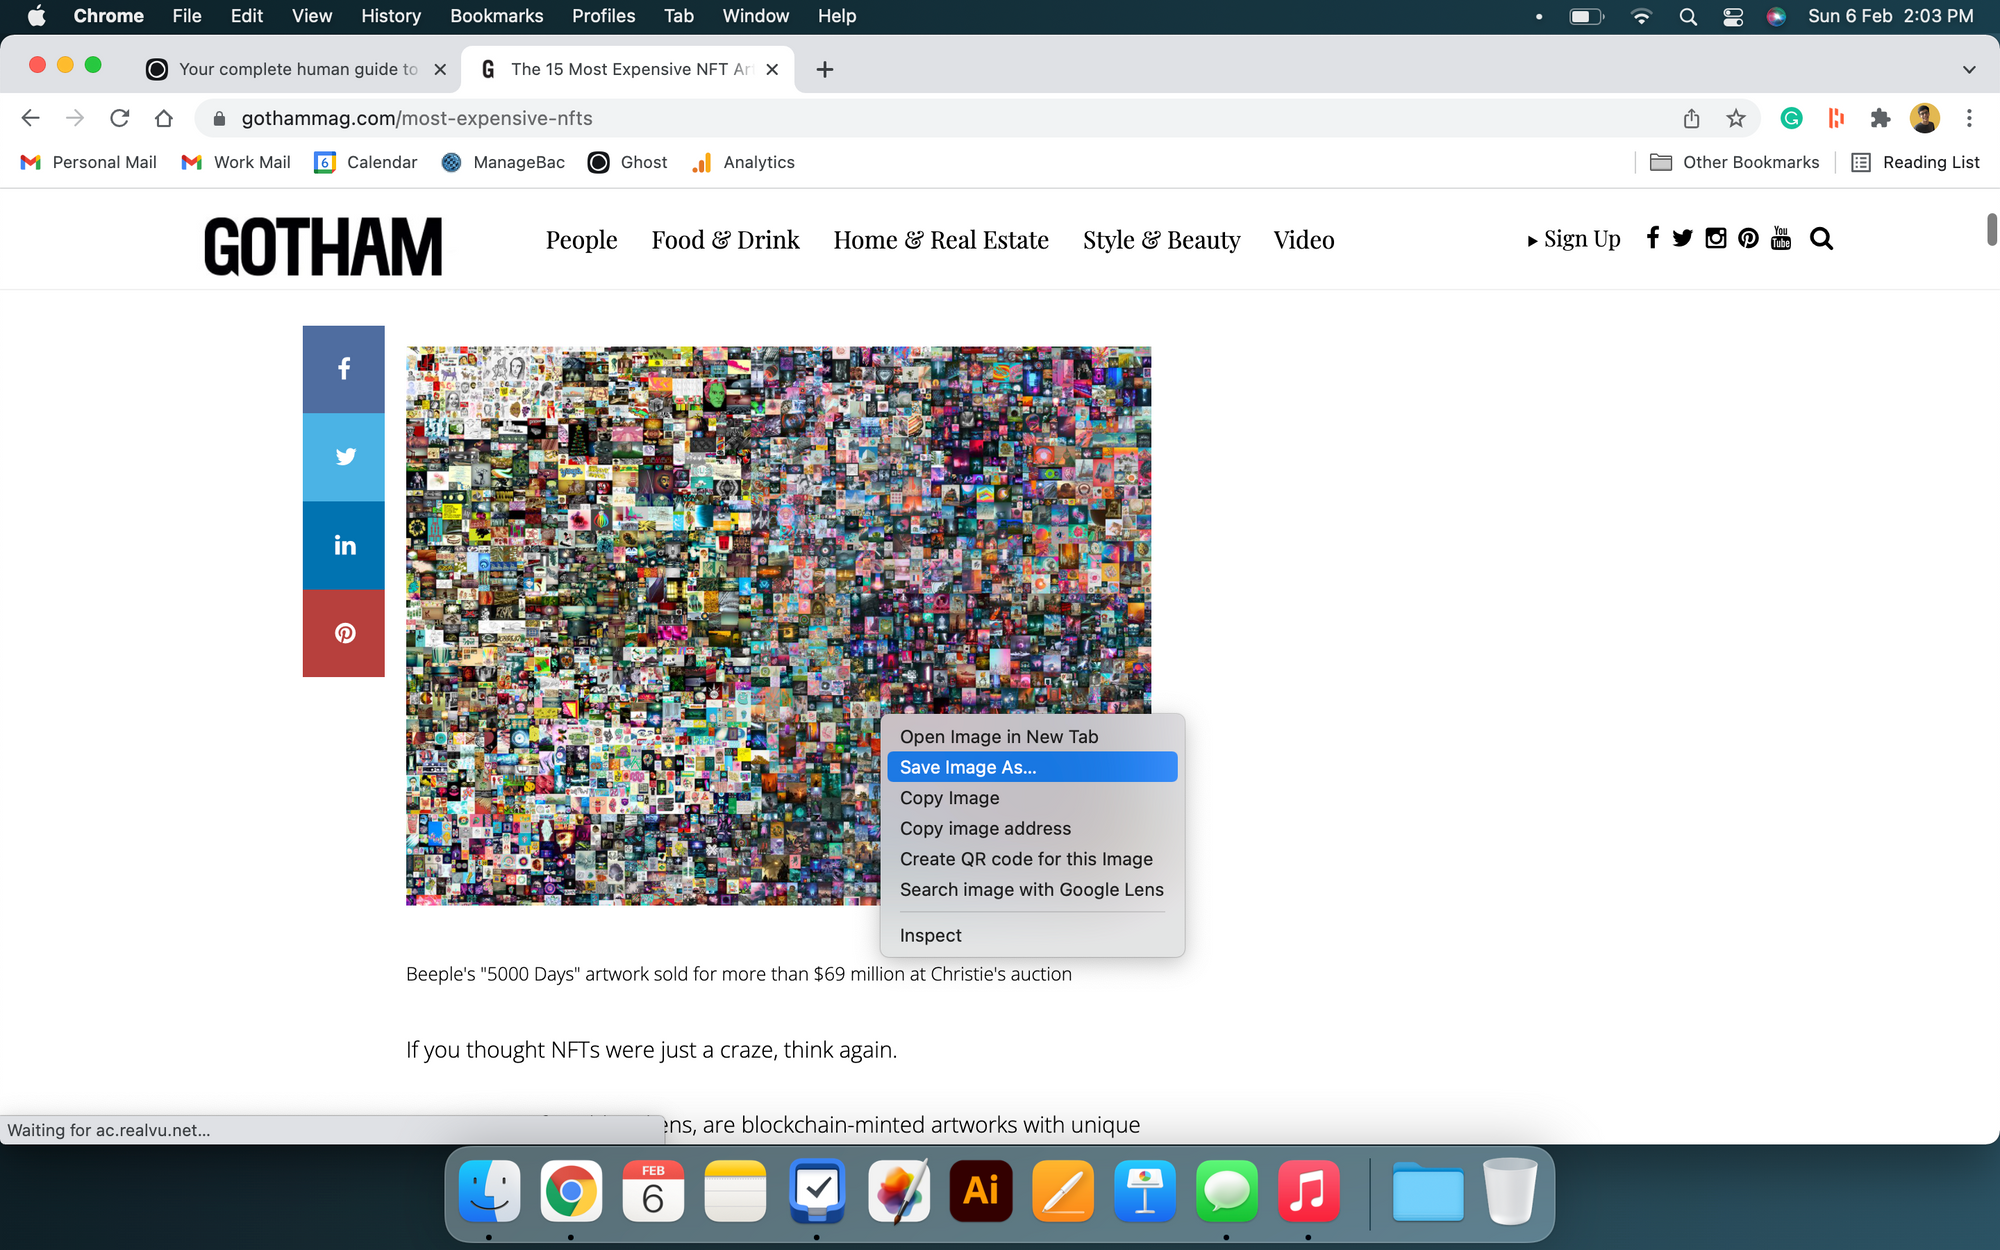The image size is (2000, 1250).
Task: Click the Sign Up link
Action: [x=1580, y=239]
